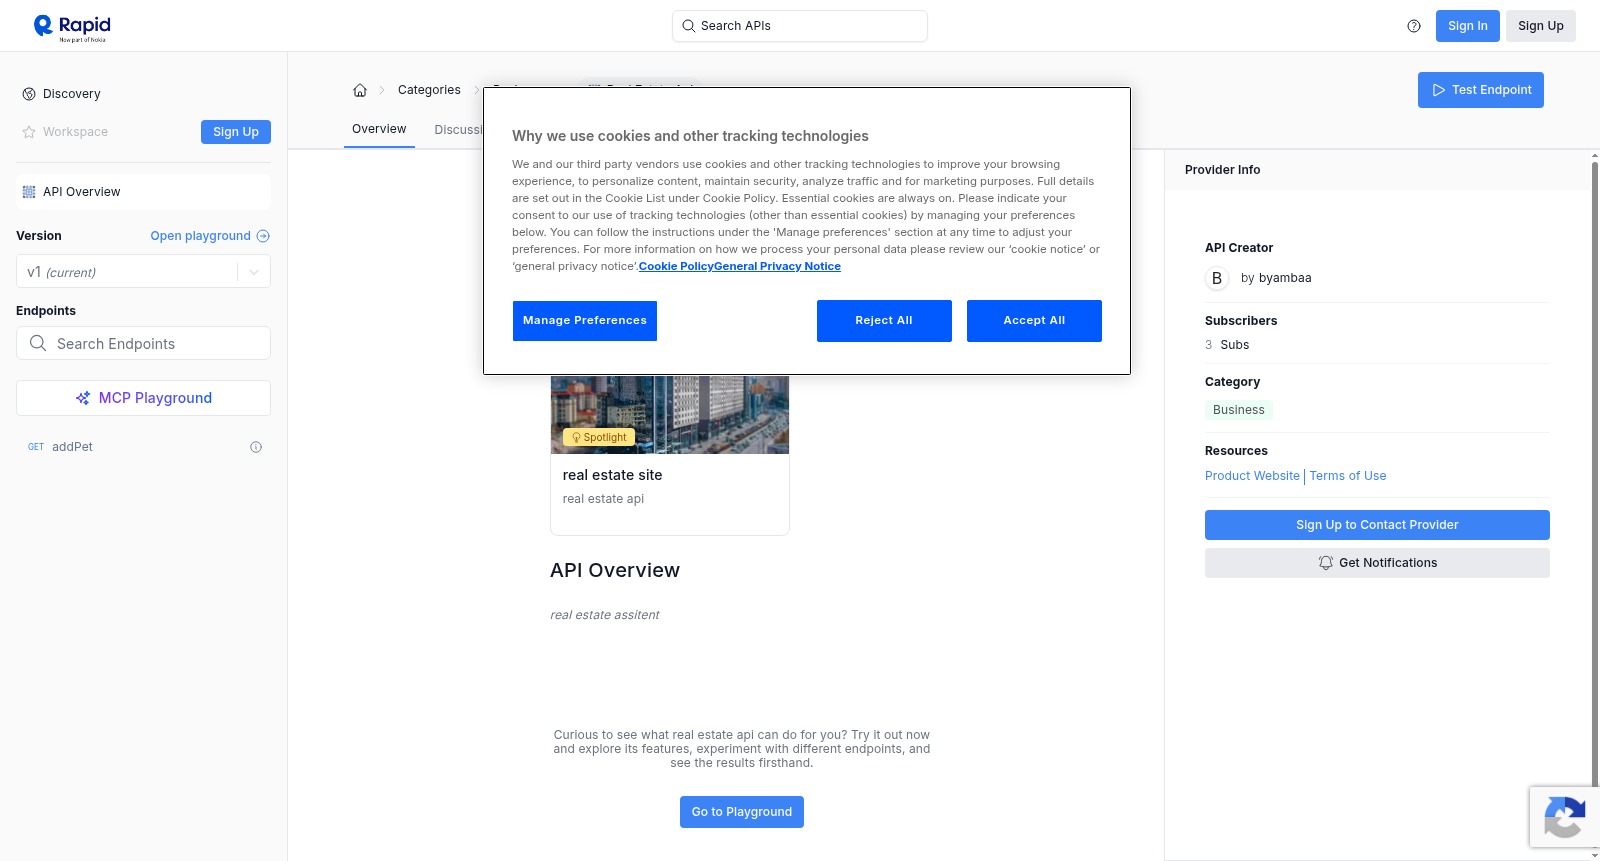Click the play icon in Test Endpoint
Viewport: 1600px width, 861px height.
click(1439, 90)
